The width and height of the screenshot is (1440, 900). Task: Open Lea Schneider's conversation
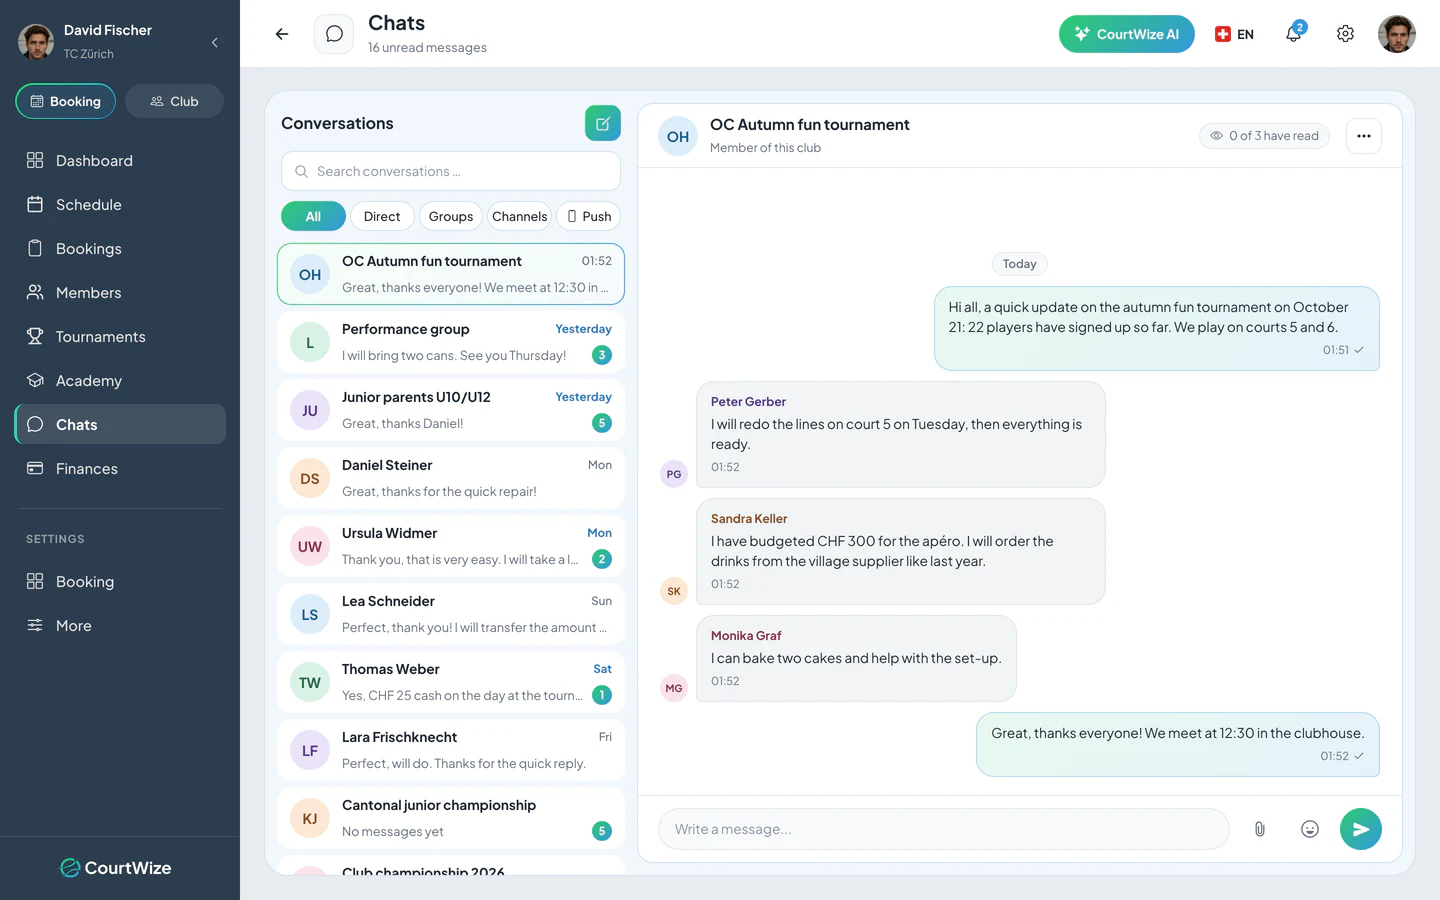[x=451, y=614]
